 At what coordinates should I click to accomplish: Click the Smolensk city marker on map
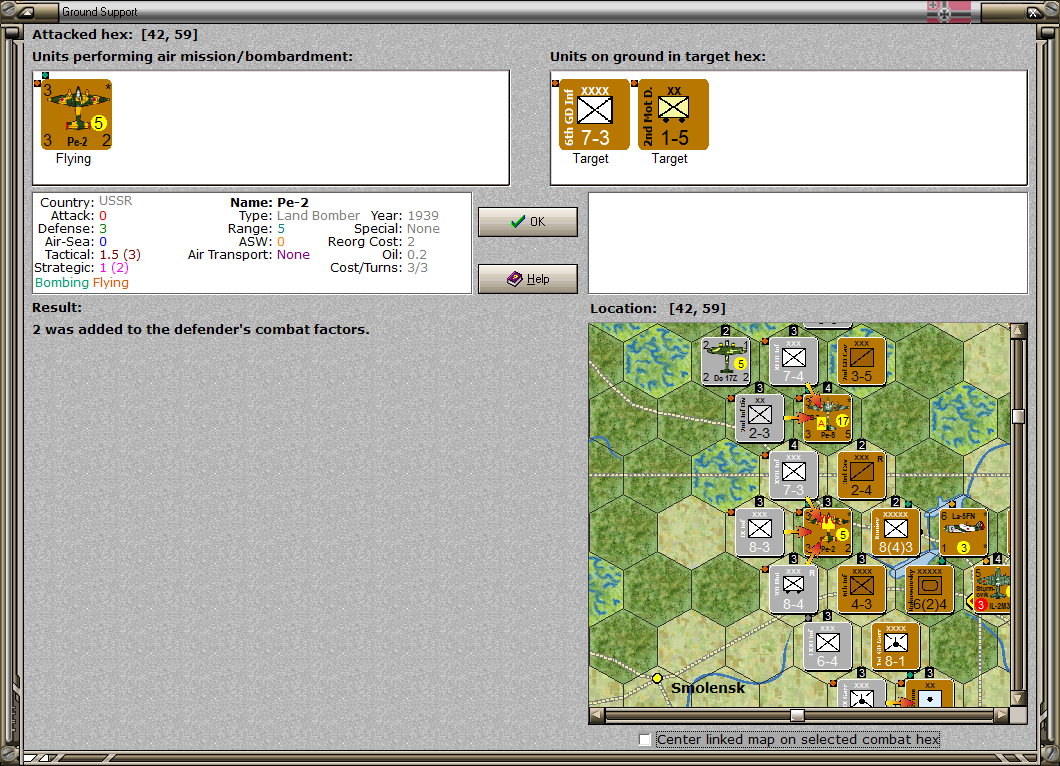click(657, 678)
